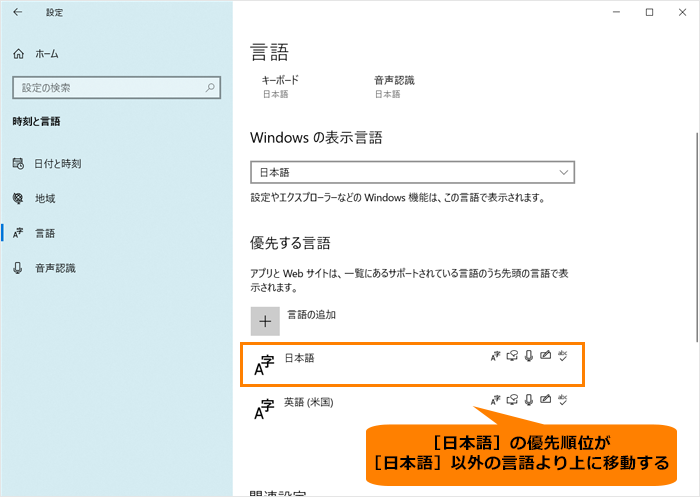Select the 地域 globe icon
This screenshot has width=700, height=497.
[x=18, y=198]
